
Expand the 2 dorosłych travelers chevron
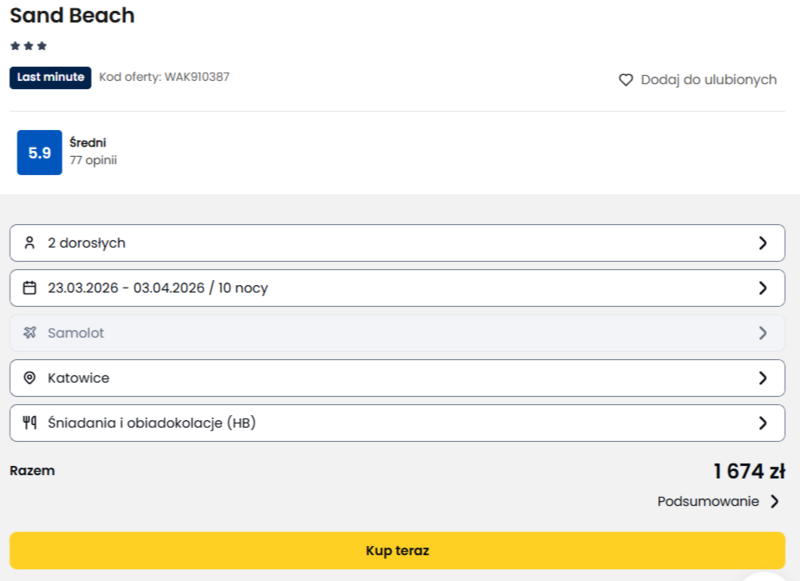[763, 243]
